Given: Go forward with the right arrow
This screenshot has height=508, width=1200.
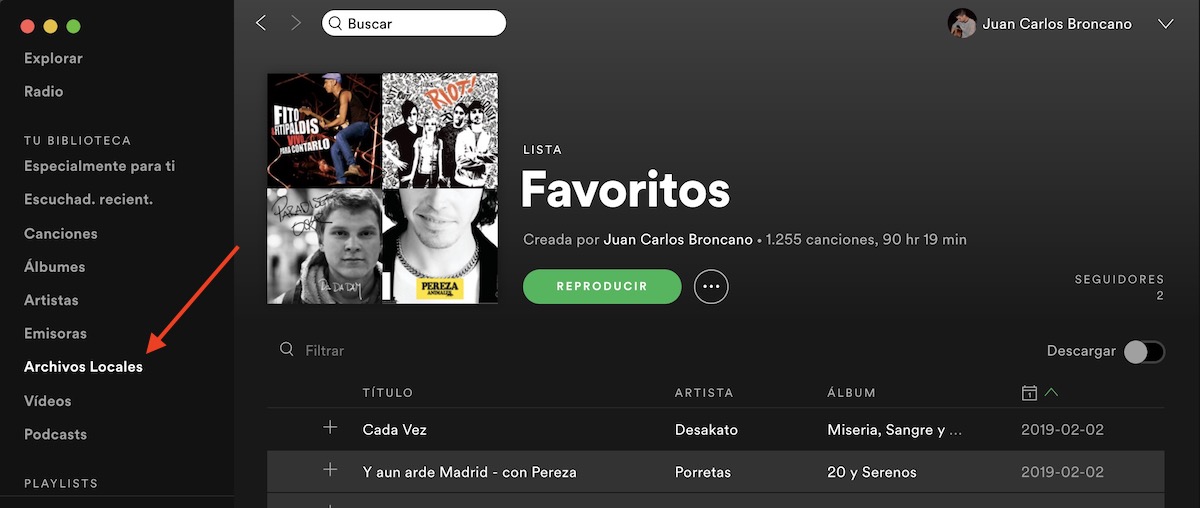Looking at the screenshot, I should 295,23.
